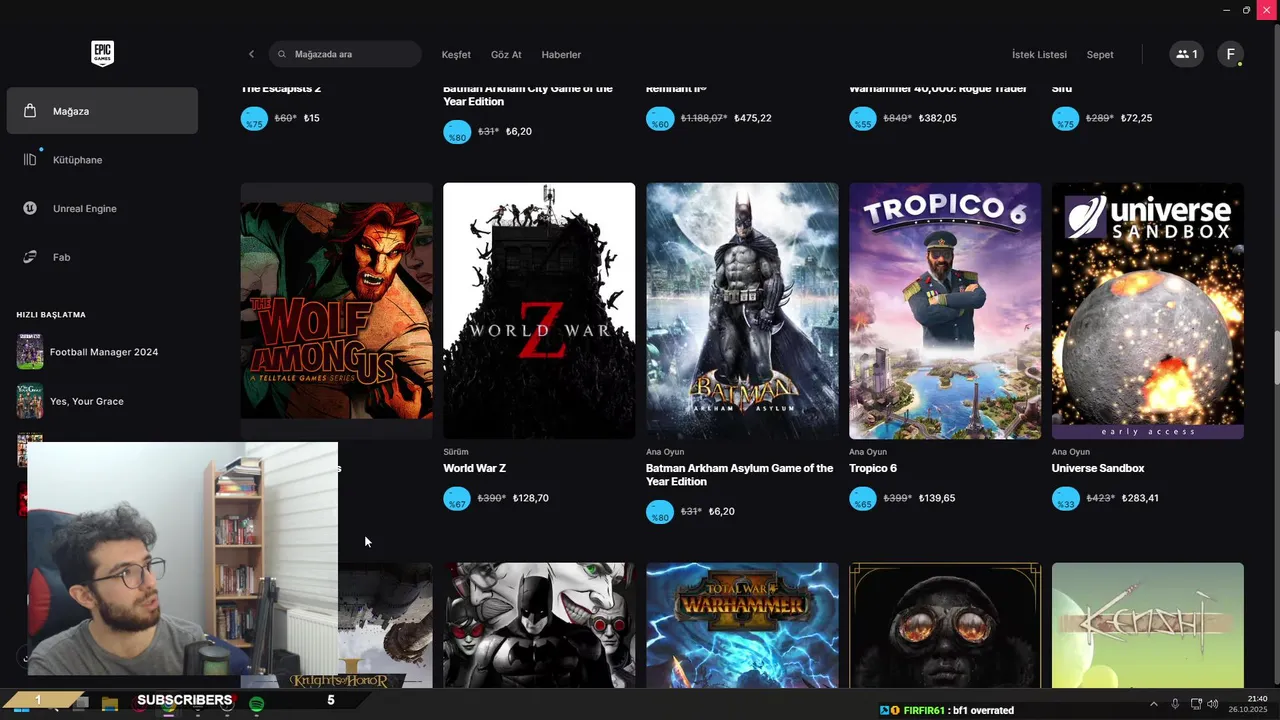1280x720 pixels.
Task: Open The Wolf Among Us cover art
Action: [x=336, y=311]
